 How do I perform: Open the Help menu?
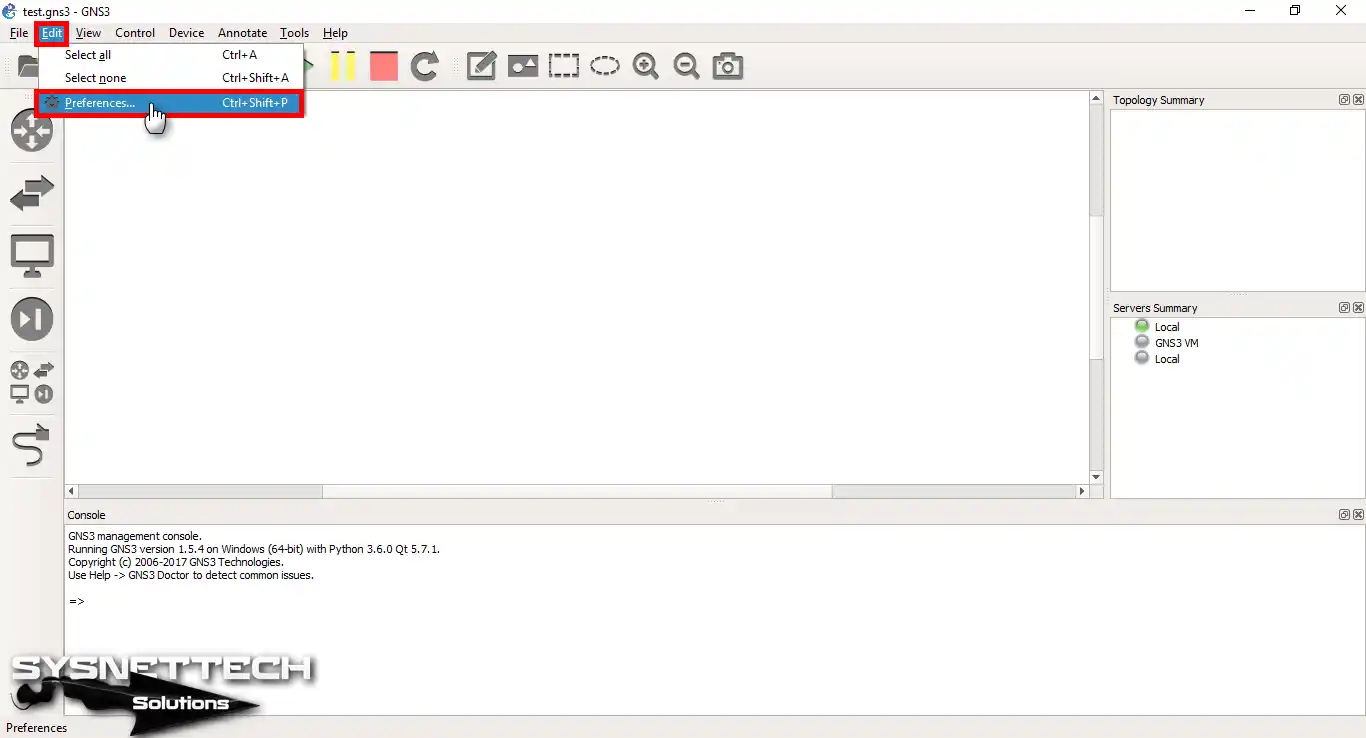coord(335,33)
